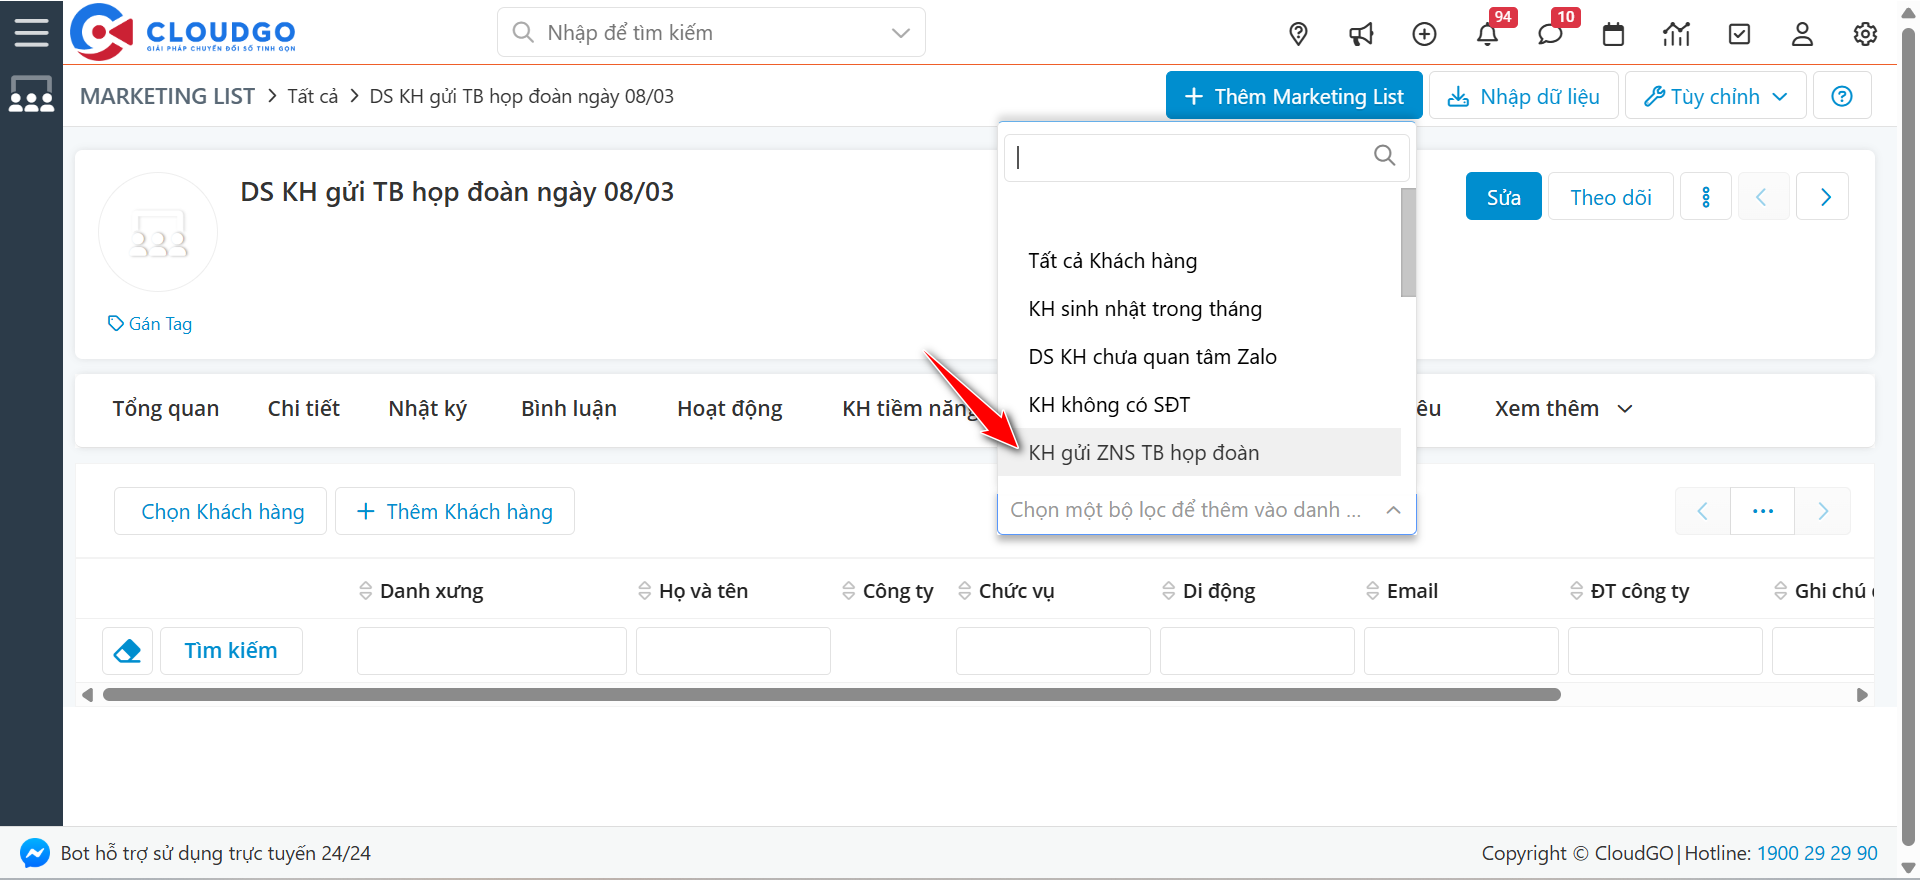This screenshot has width=1920, height=880.
Task: Click the Gán Tag link
Action: pyautogui.click(x=150, y=324)
